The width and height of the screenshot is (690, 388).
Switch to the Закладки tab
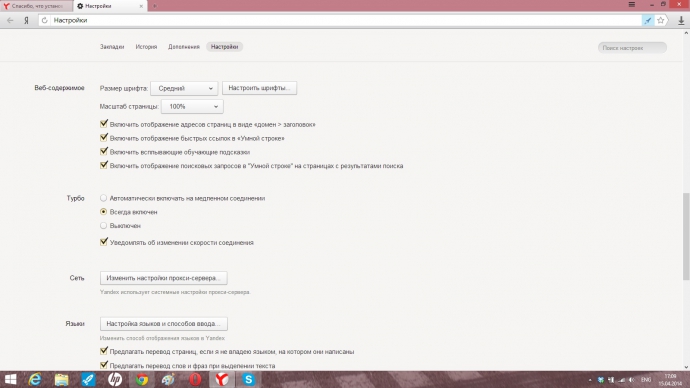pos(112,47)
